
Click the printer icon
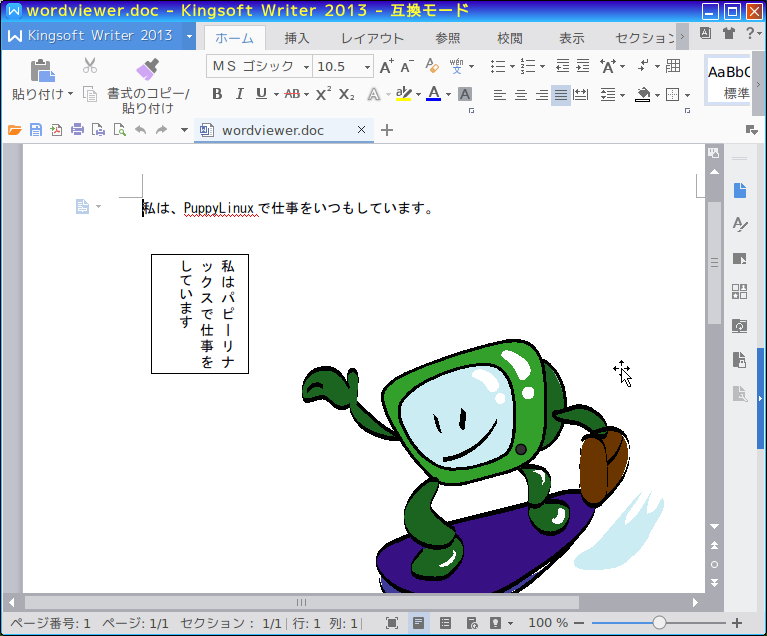tap(77, 130)
